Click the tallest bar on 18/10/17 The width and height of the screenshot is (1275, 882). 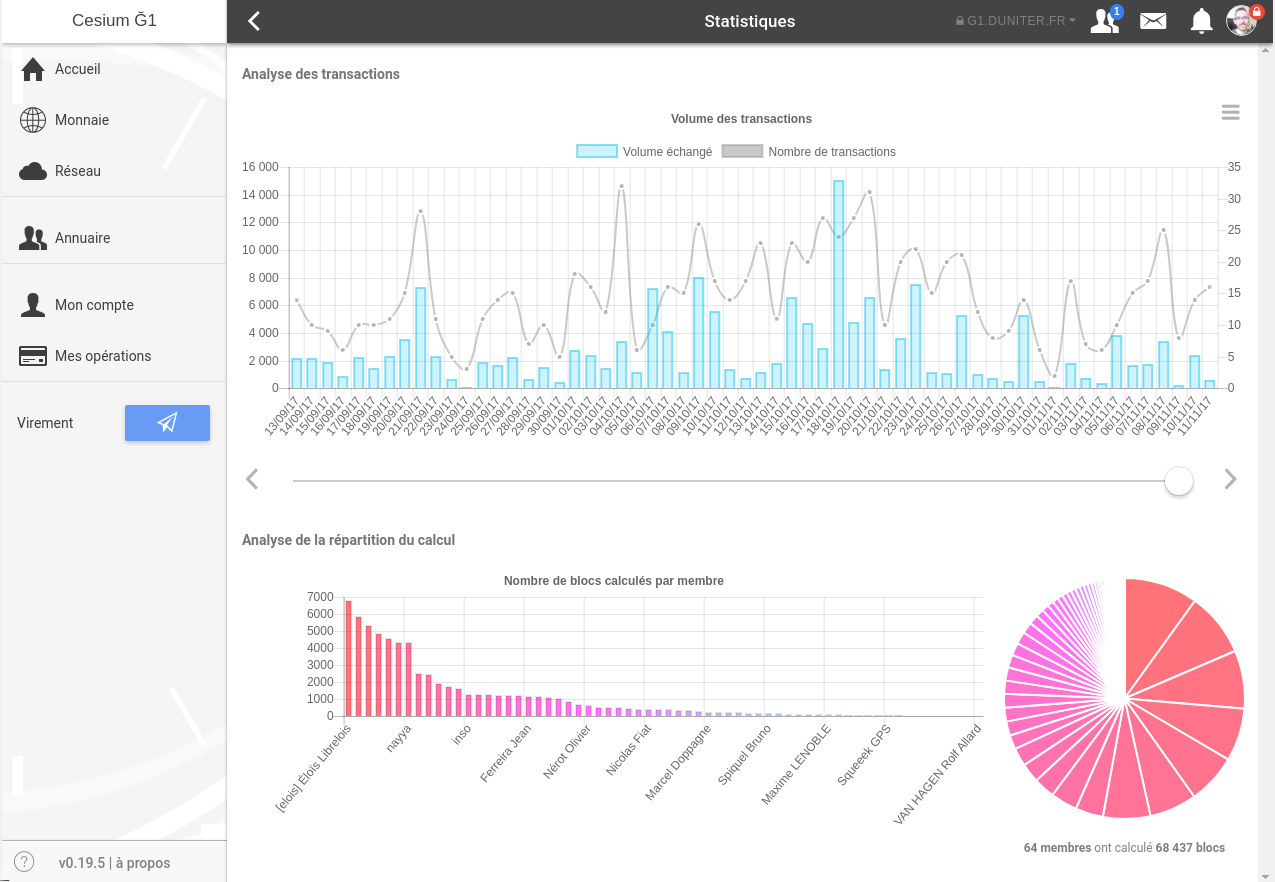(838, 284)
